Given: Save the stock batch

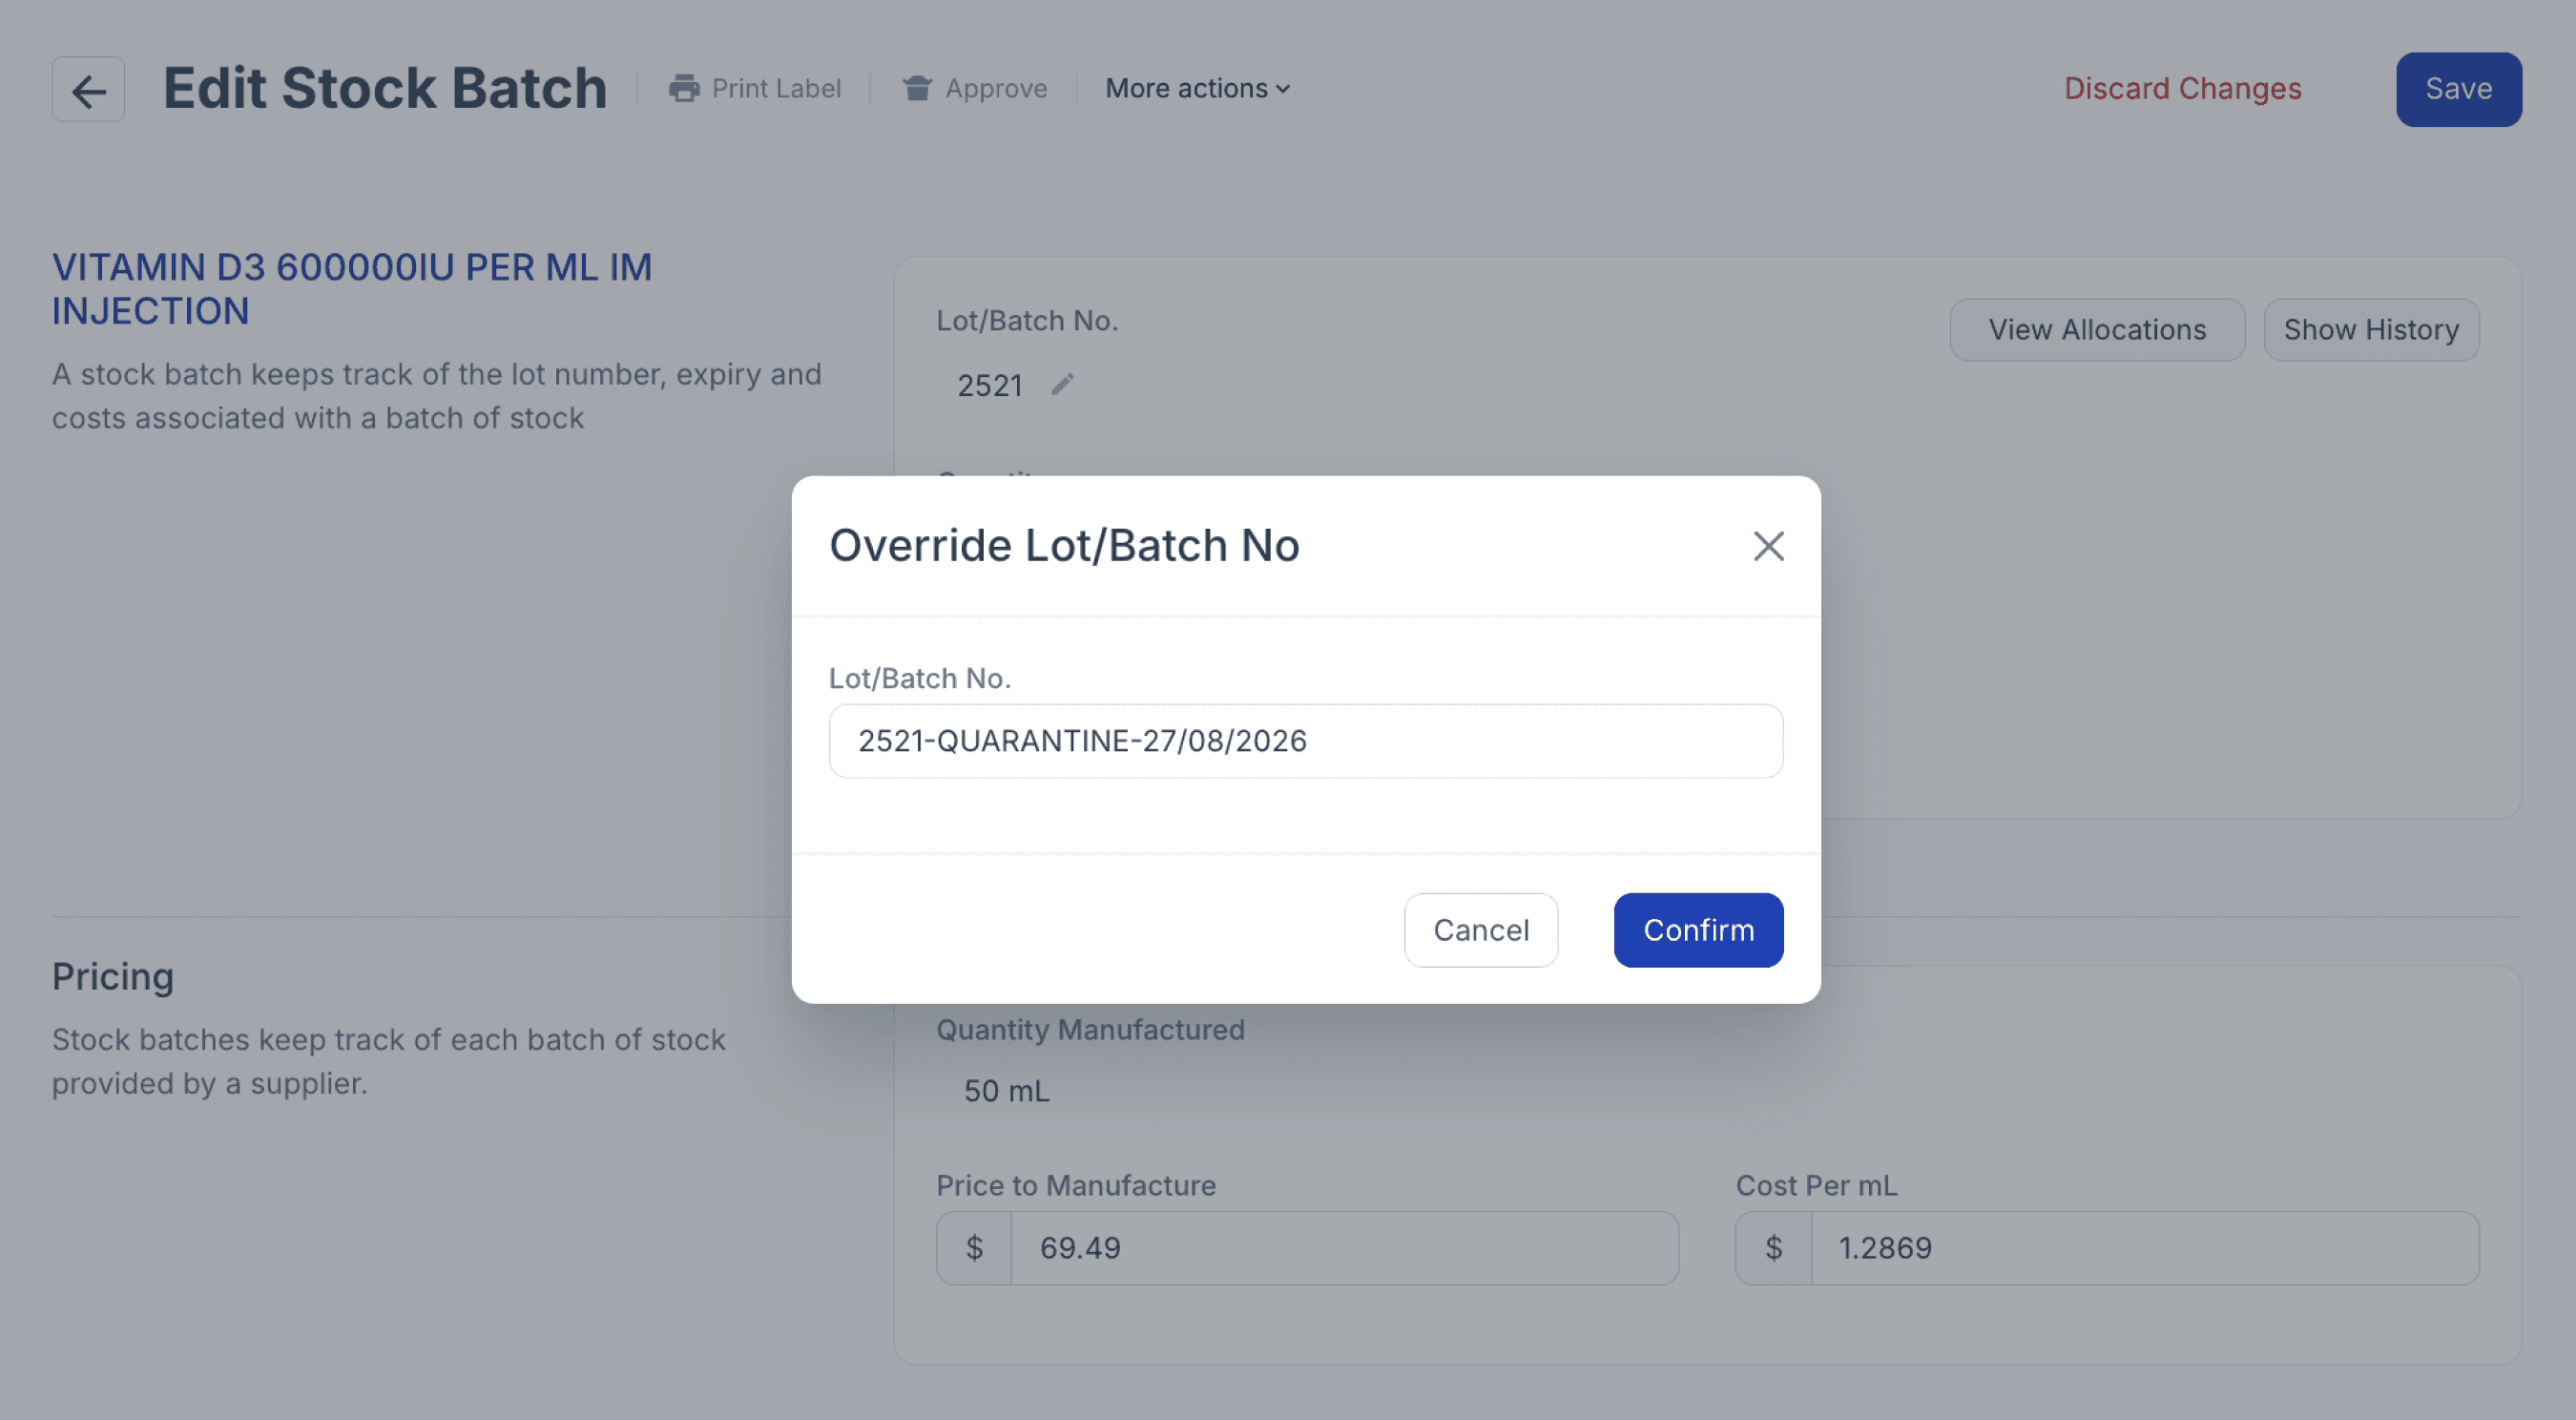Looking at the screenshot, I should tap(2458, 89).
